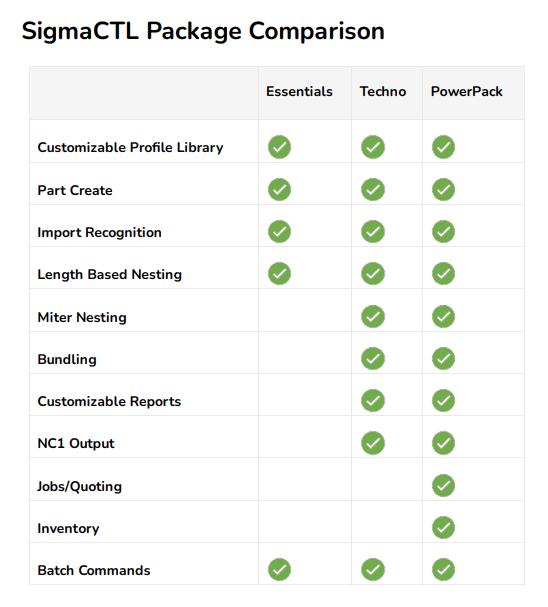Click PowerPack checkmark for Bundling
The height and width of the screenshot is (607, 548).
(x=444, y=358)
